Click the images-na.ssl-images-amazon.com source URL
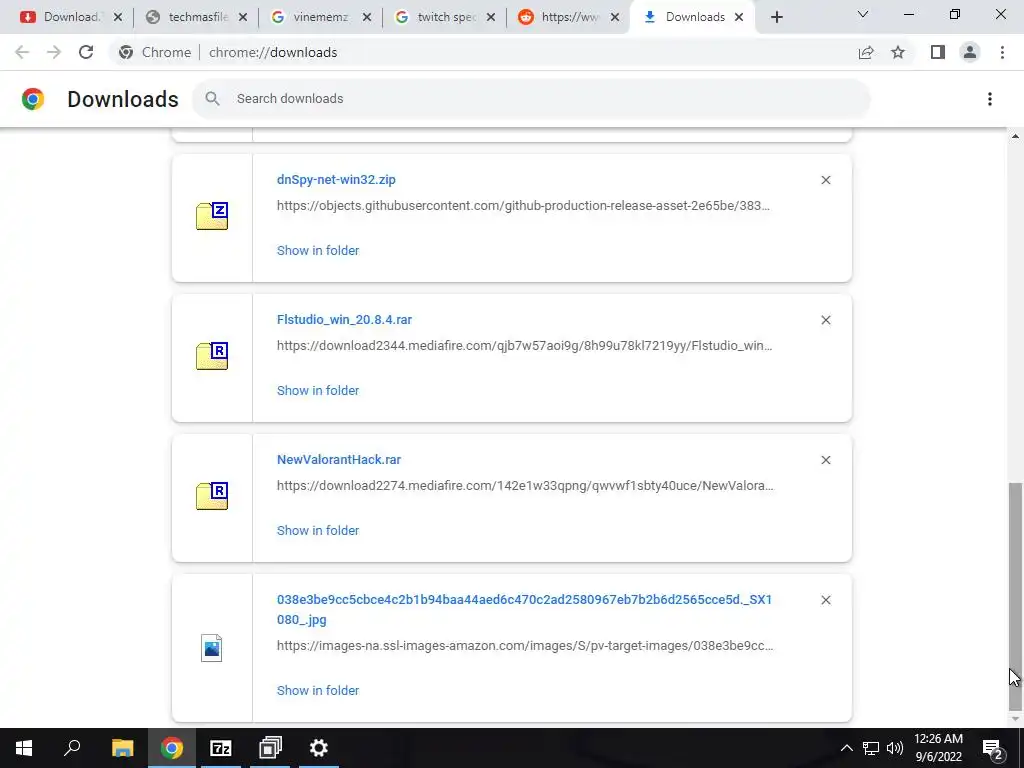Screen dimensions: 1024x768 tap(525, 645)
